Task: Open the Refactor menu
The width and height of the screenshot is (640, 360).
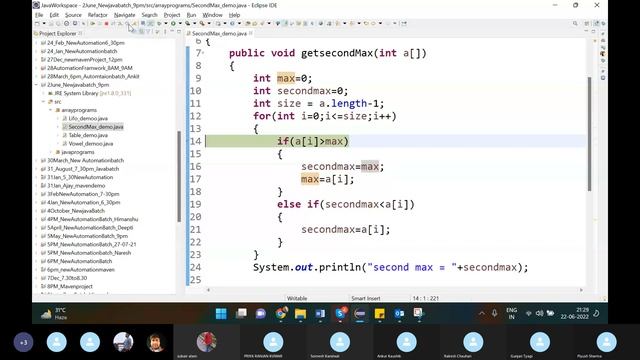Action: 98,15
